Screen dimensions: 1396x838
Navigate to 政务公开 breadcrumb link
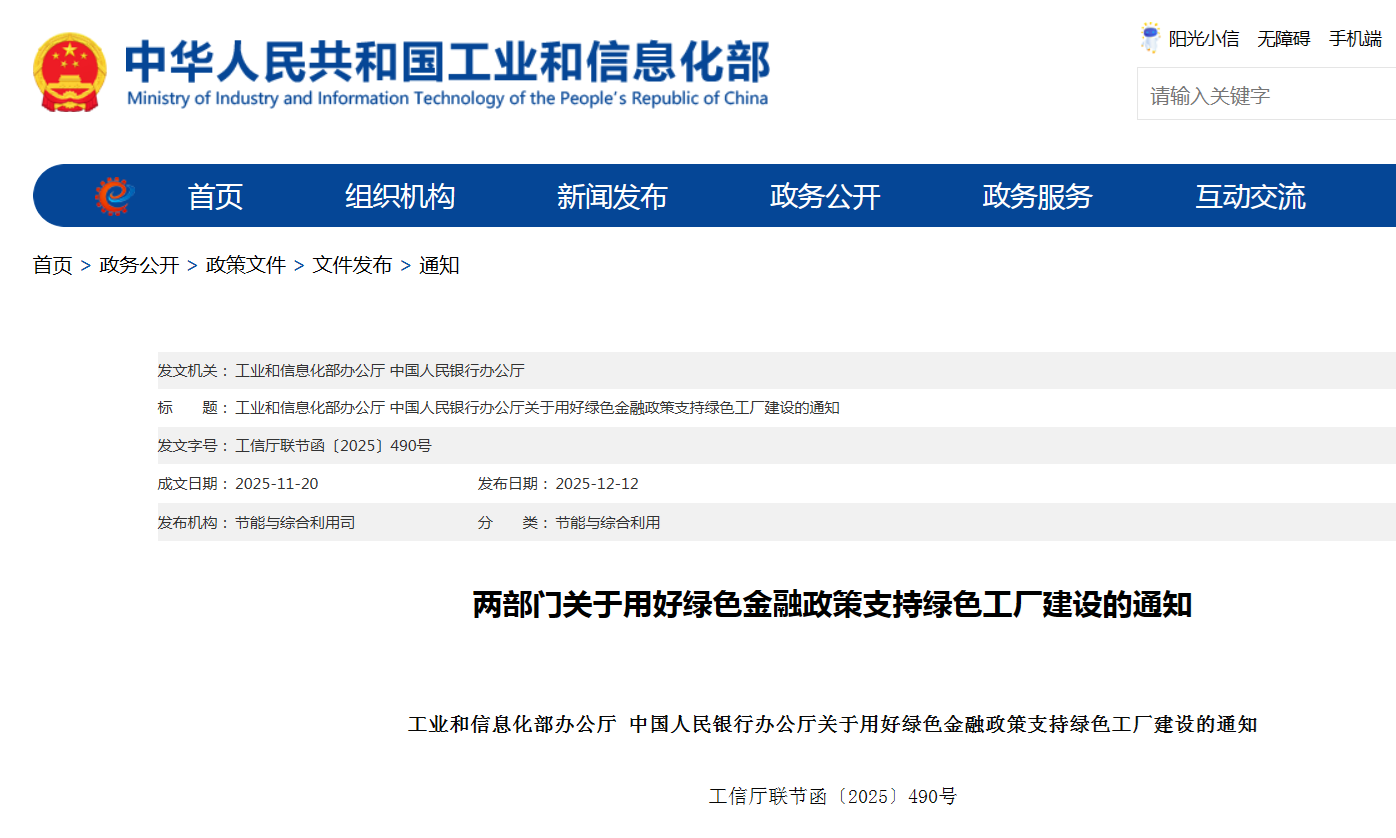click(139, 265)
